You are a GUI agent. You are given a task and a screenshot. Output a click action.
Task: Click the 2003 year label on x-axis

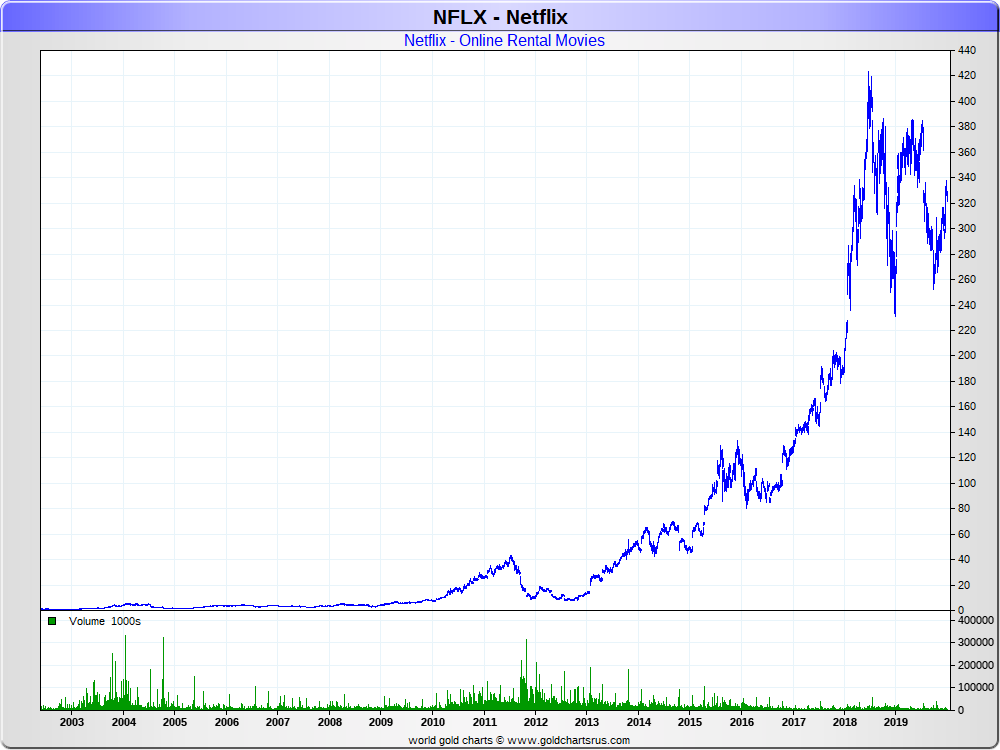[71, 722]
